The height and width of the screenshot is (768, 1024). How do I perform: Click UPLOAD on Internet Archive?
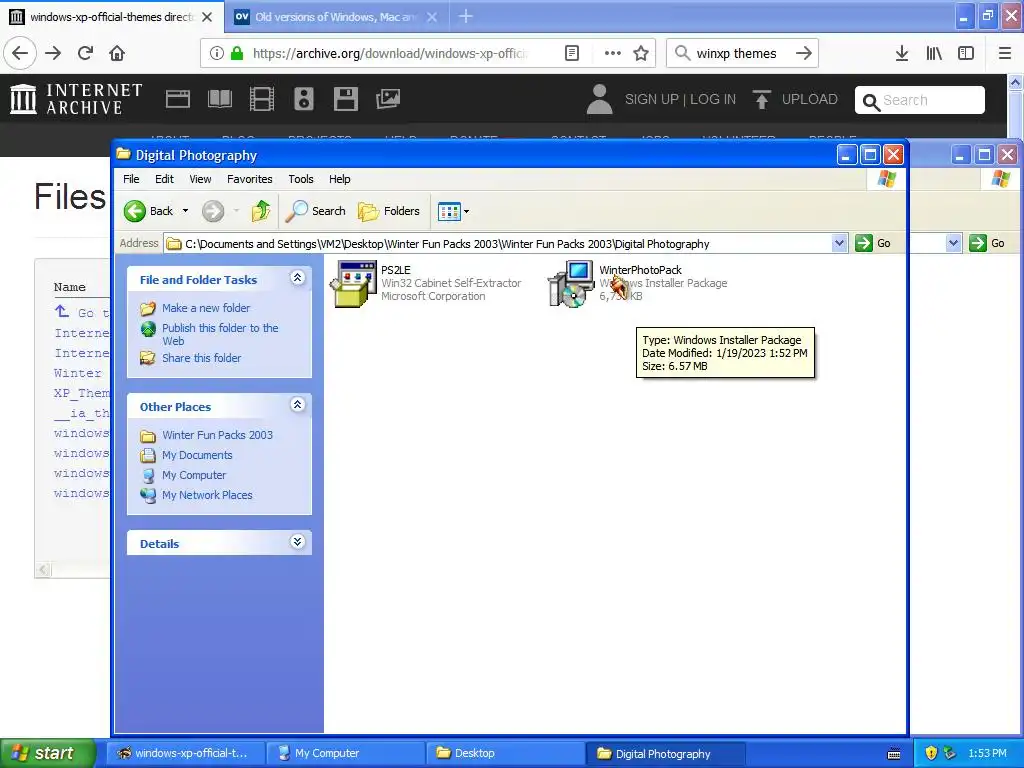click(795, 99)
